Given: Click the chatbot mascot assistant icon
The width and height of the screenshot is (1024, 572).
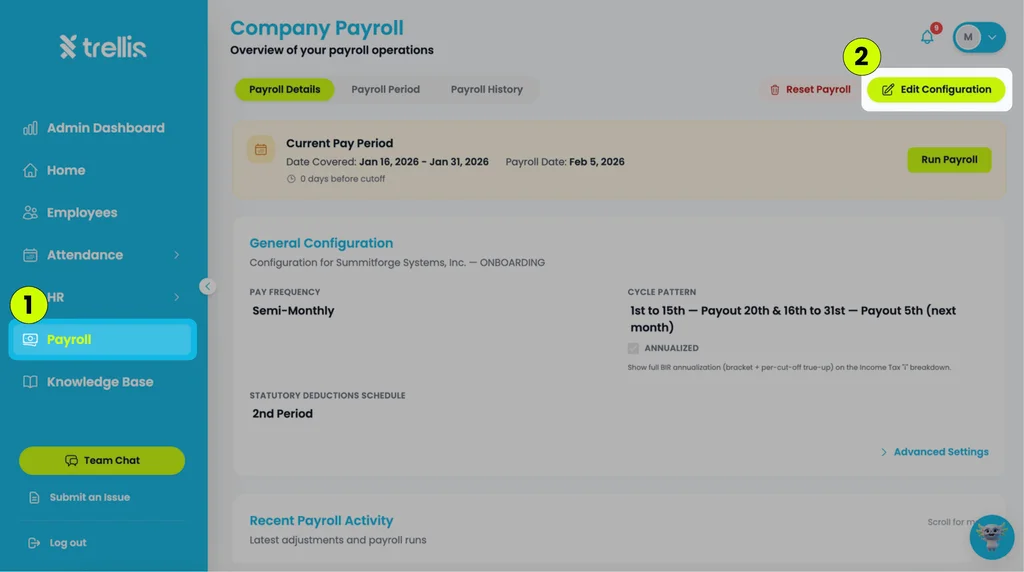Looking at the screenshot, I should [x=991, y=537].
